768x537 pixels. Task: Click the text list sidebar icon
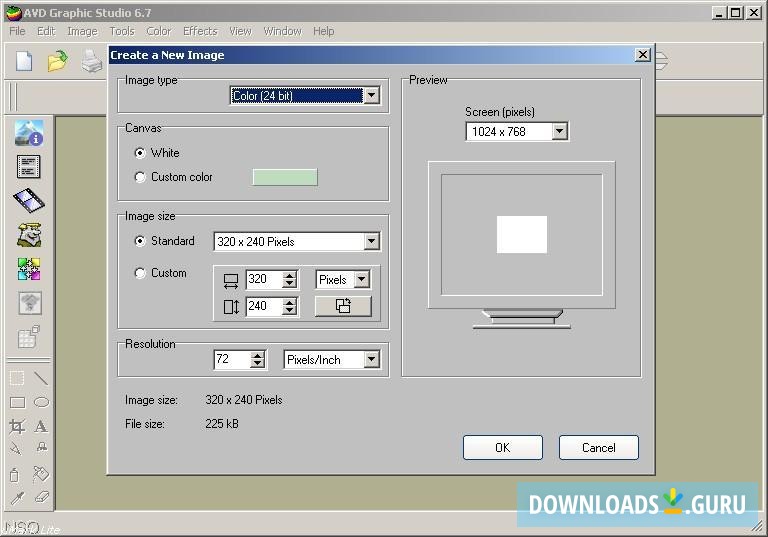28,167
